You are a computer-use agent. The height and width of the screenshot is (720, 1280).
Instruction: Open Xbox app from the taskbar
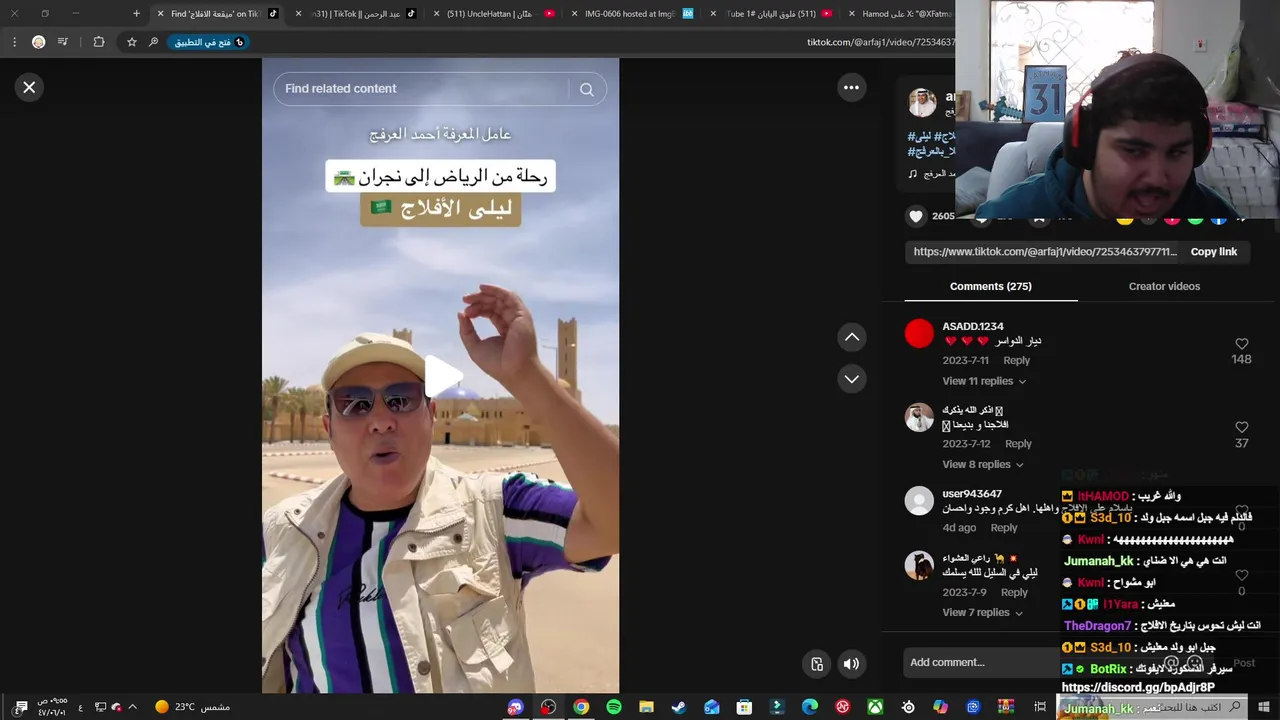(875, 707)
